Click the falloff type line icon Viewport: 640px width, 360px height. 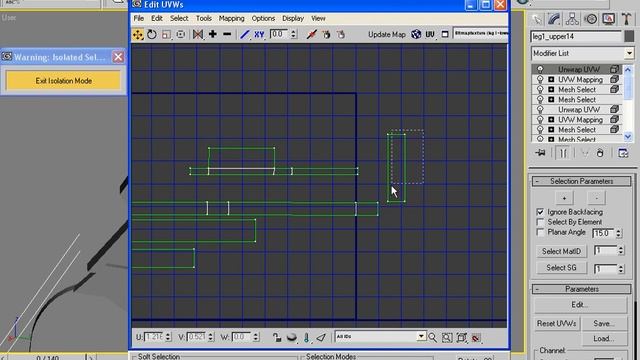pyautogui.click(x=244, y=35)
